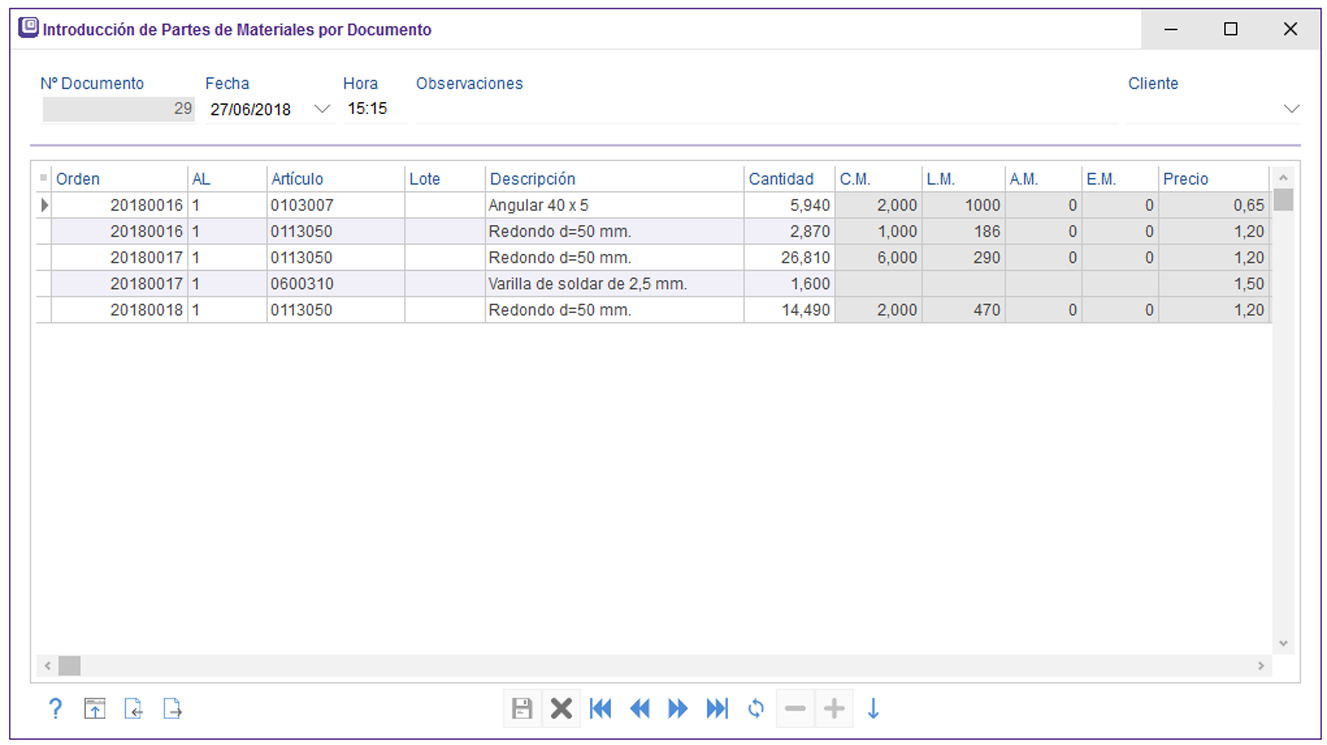
Task: Open the Fecha date picker dropdown
Action: 322,109
